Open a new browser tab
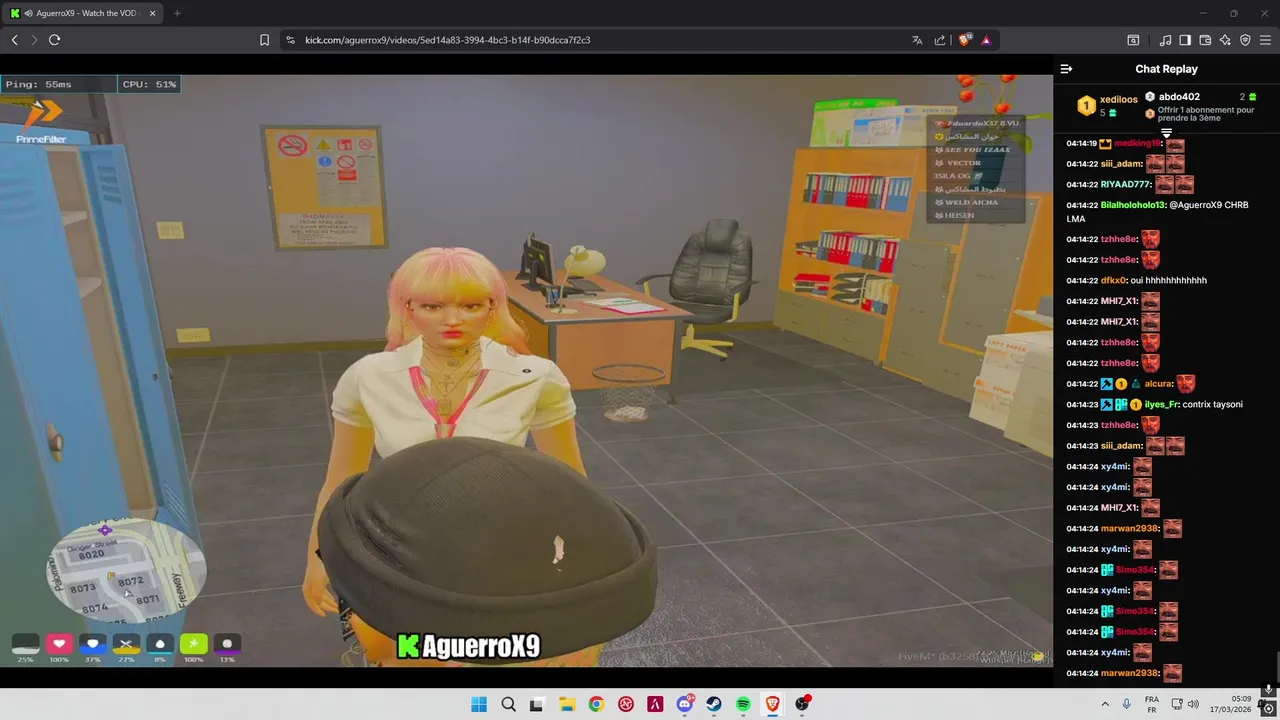This screenshot has width=1280, height=720. 177,13
